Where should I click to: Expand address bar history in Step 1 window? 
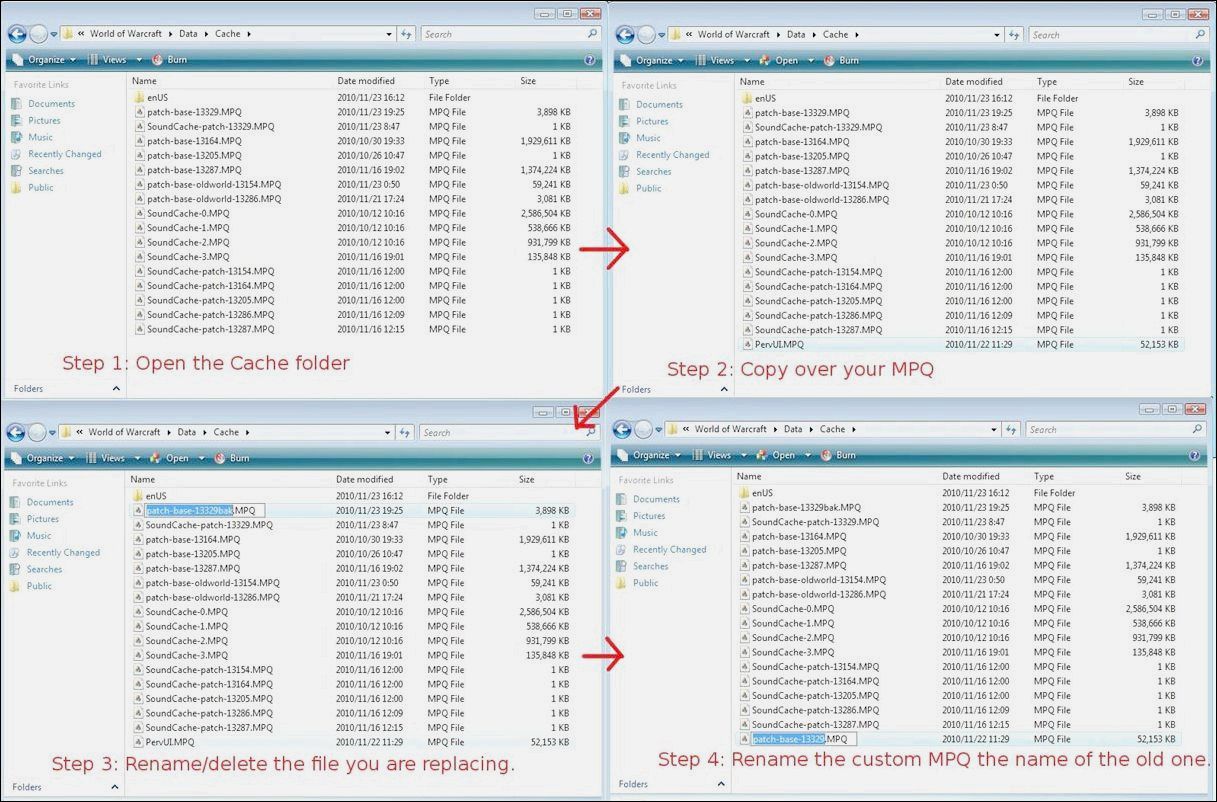coord(390,34)
